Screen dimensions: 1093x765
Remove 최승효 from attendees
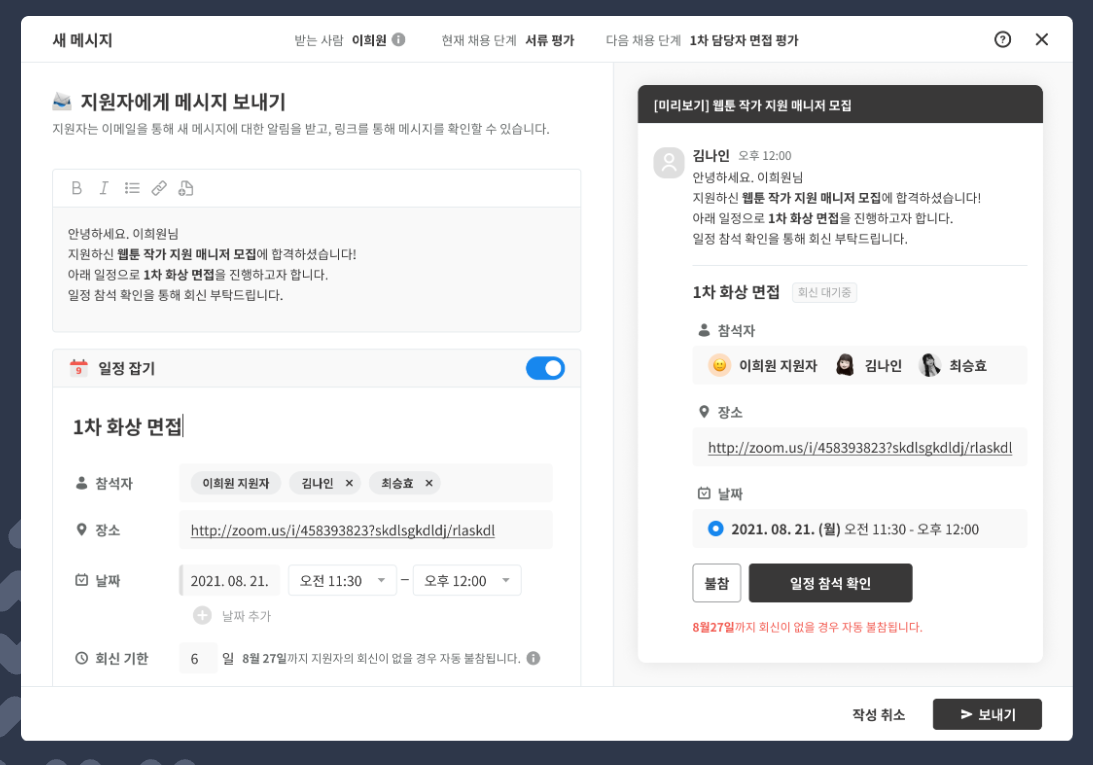click(429, 483)
